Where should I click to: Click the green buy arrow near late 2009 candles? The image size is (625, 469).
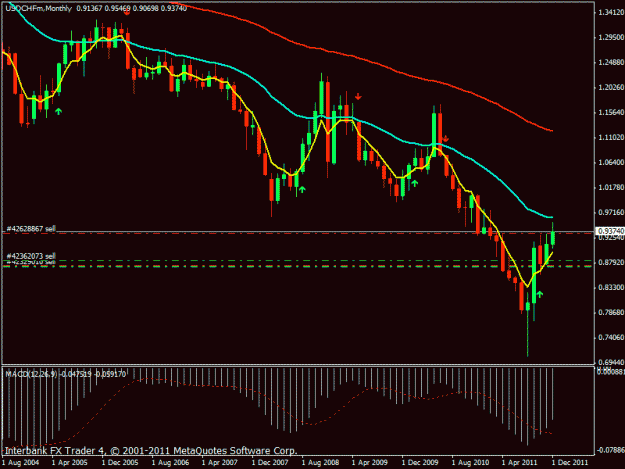point(415,183)
